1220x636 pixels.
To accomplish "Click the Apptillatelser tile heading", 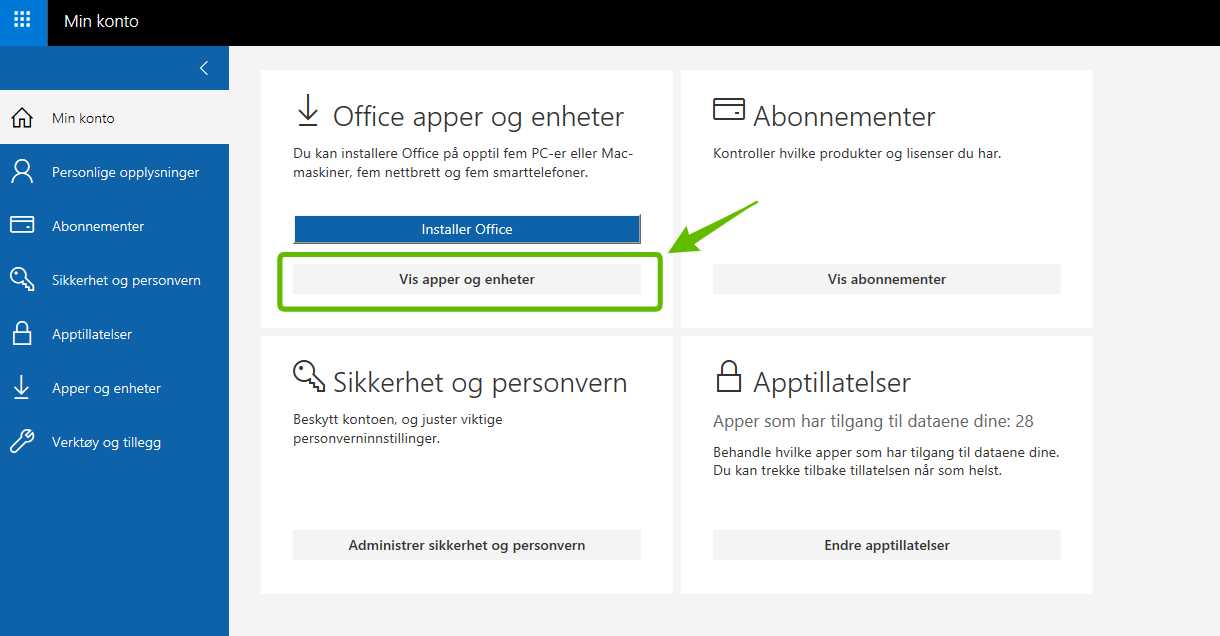I will point(832,383).
